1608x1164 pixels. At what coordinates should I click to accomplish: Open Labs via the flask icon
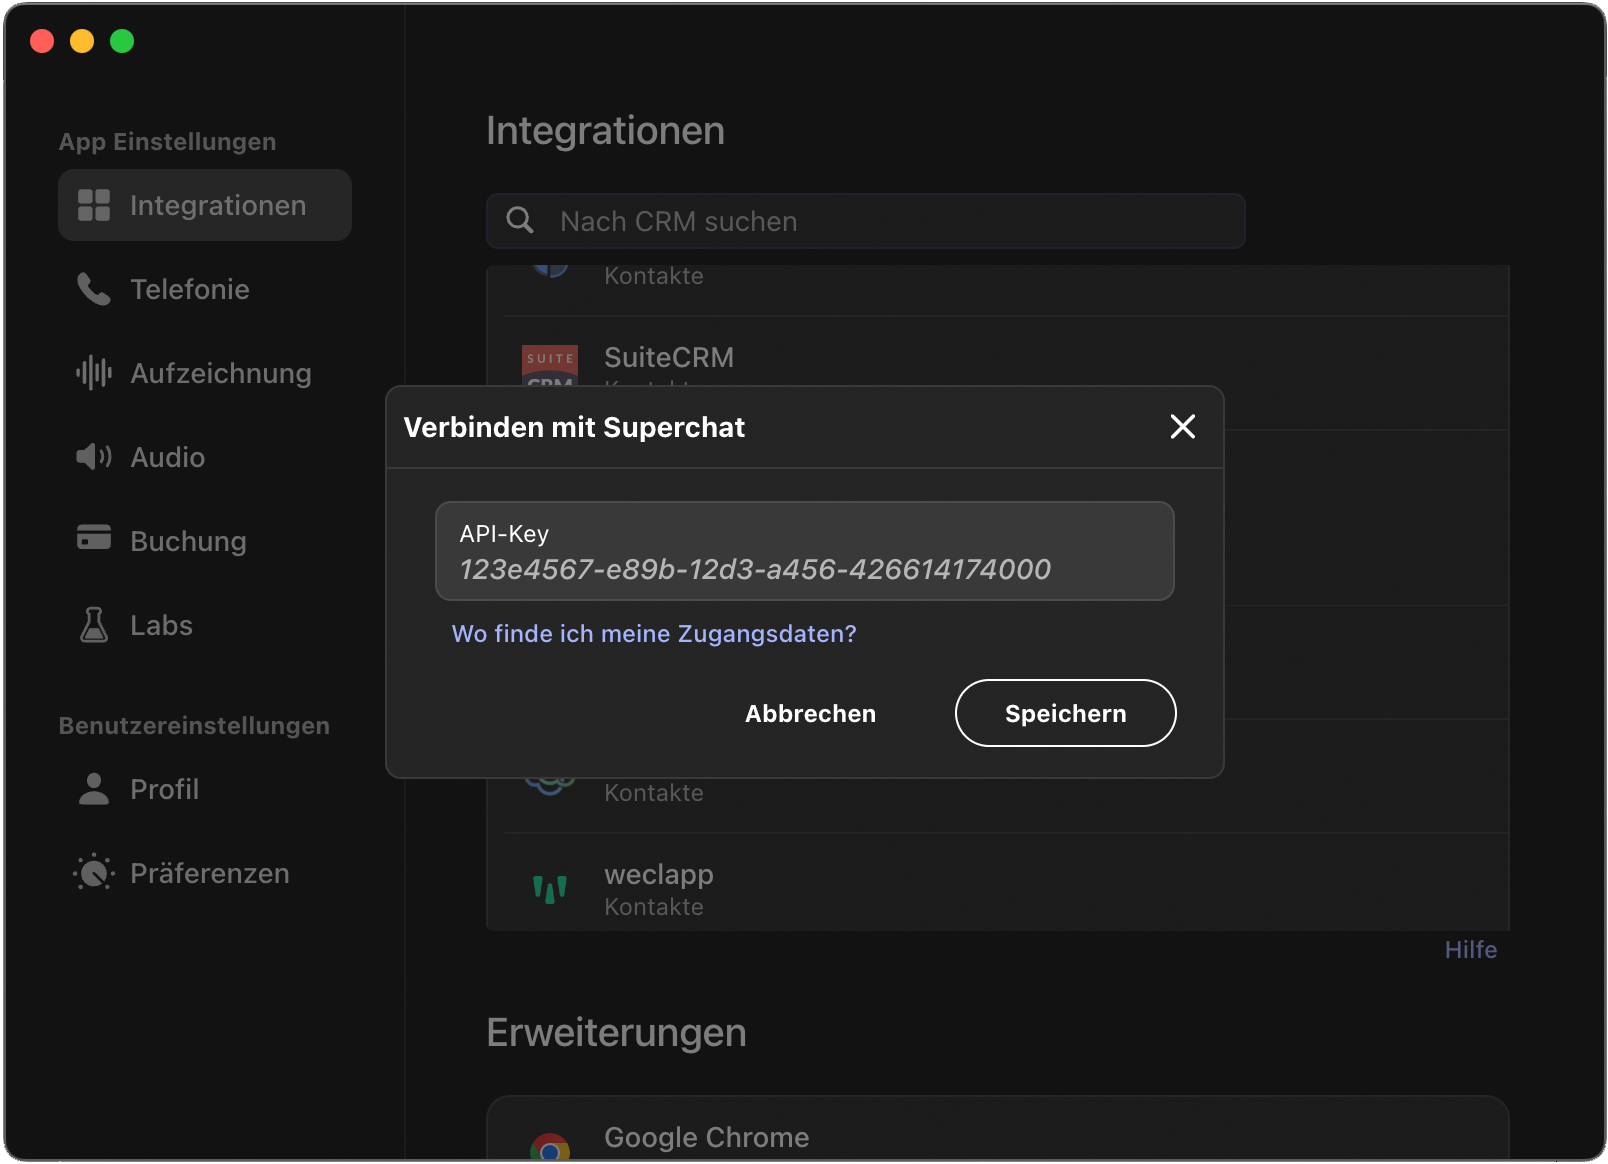(93, 625)
